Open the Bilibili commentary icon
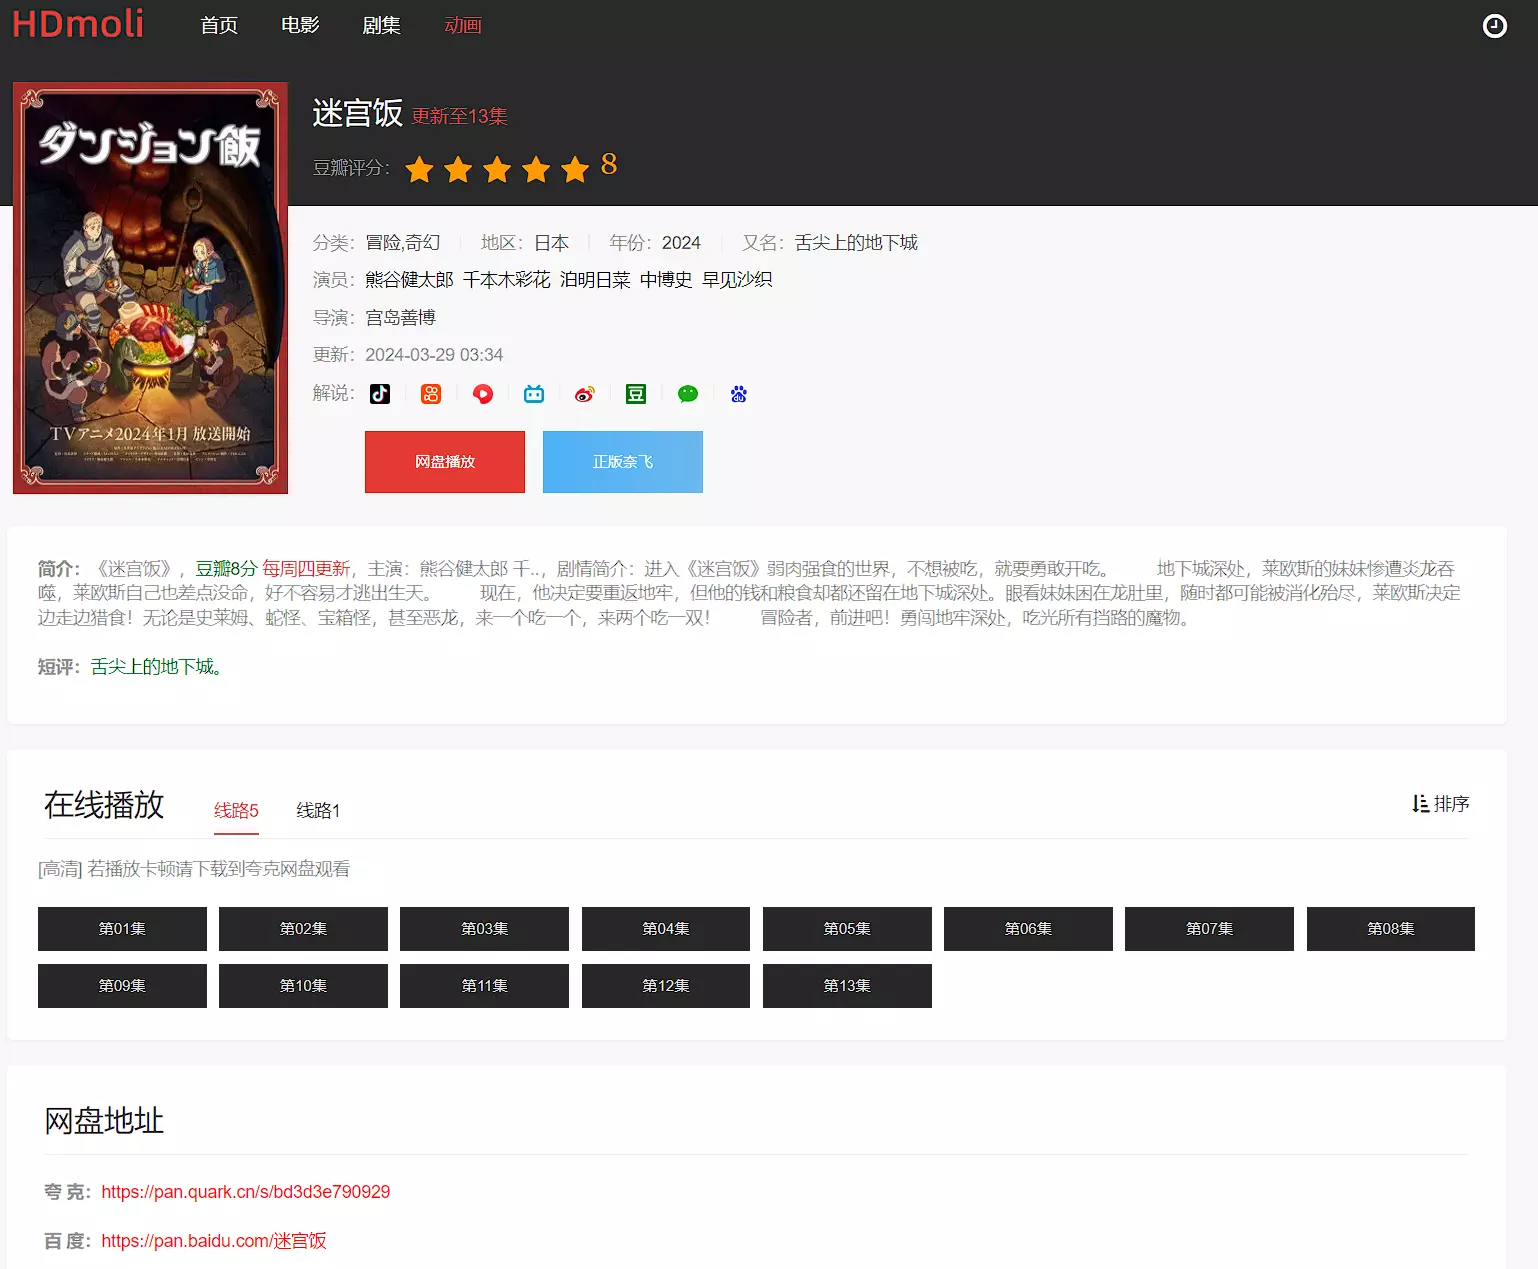This screenshot has height=1269, width=1538. coord(534,394)
